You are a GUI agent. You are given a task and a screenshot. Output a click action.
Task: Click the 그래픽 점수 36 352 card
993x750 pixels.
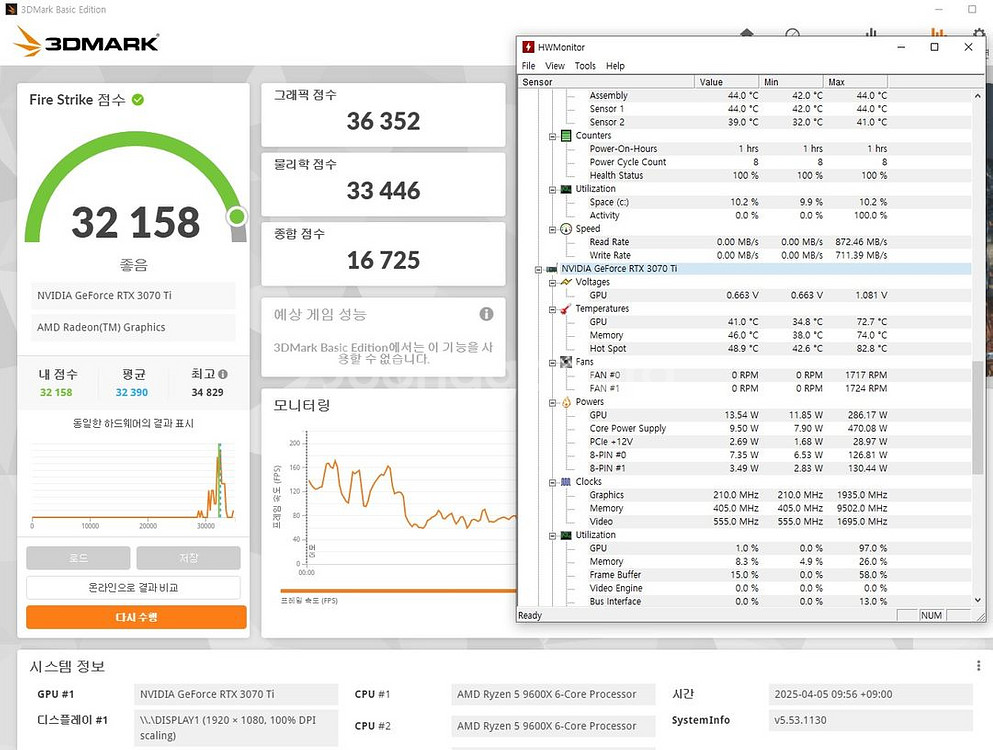click(383, 115)
